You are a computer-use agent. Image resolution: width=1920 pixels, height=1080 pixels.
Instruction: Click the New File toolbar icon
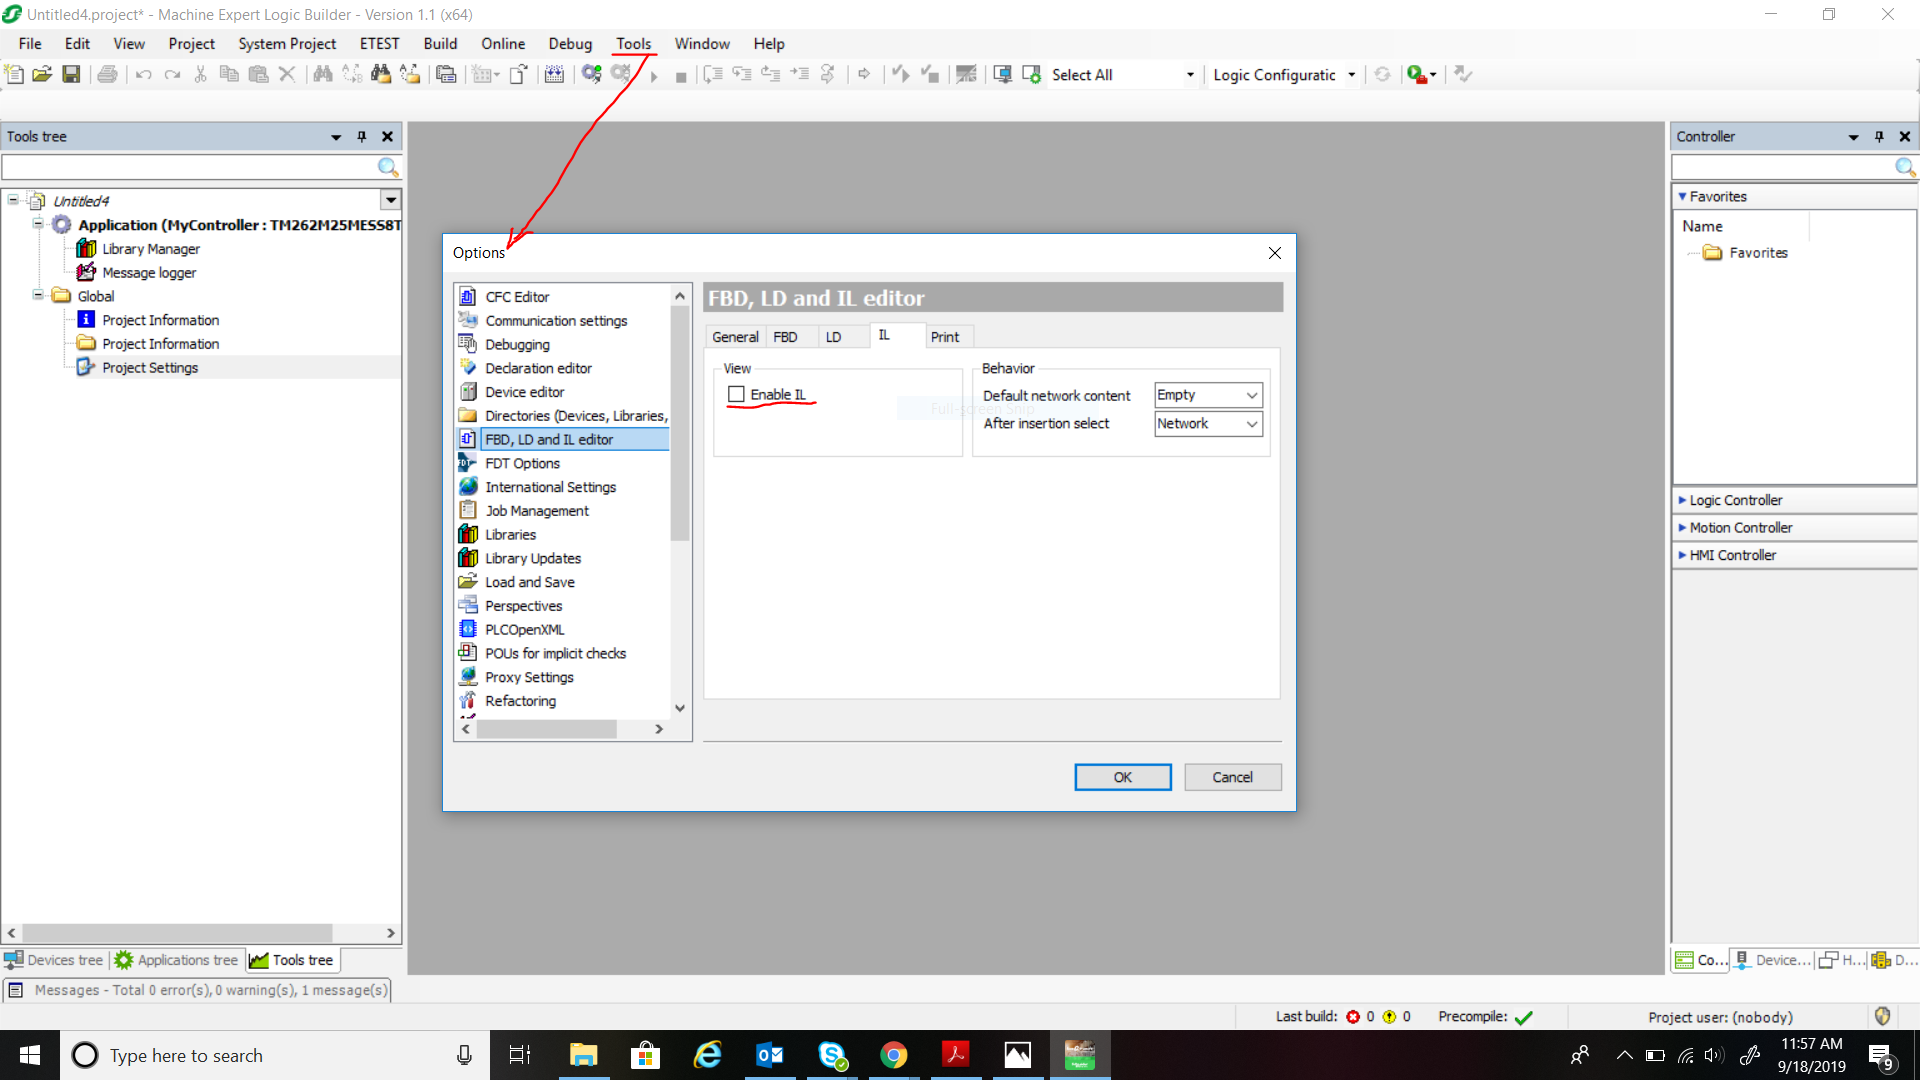click(14, 74)
